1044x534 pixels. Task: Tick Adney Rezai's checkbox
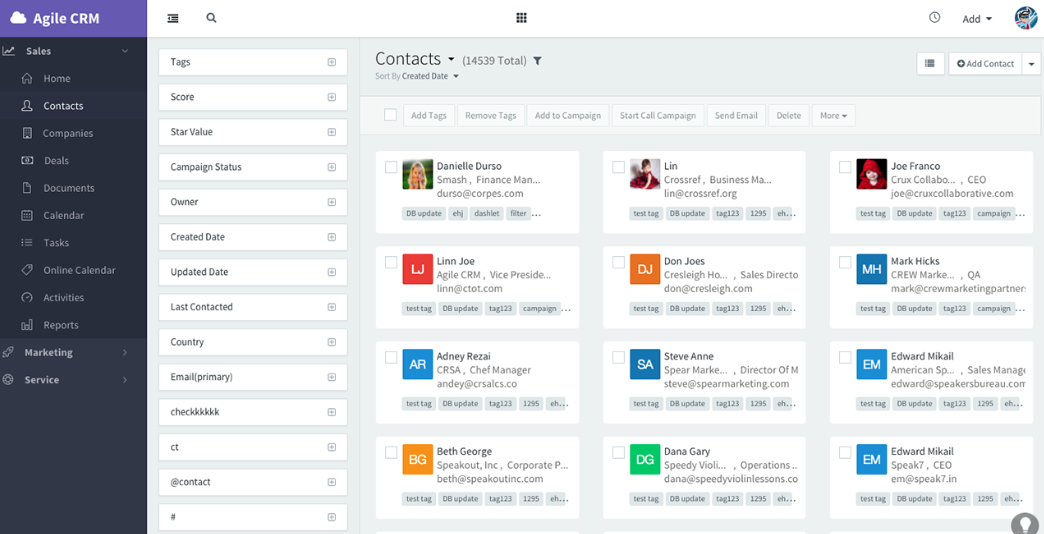pos(392,358)
